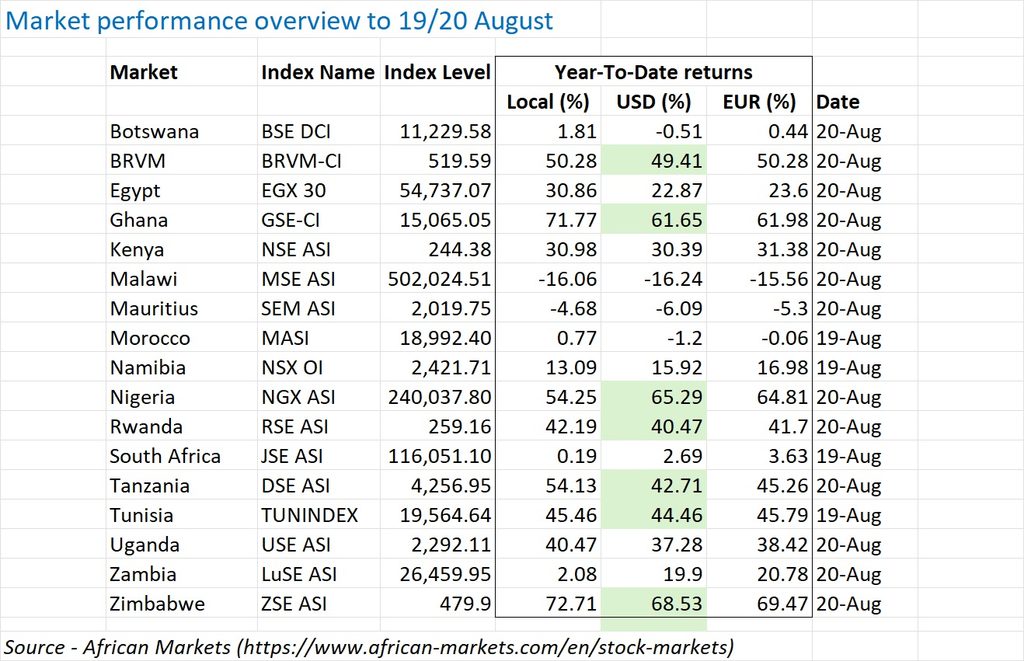Select Nigeria's highlighted USD return 65.29
Screen dimensions: 1024x661
tap(654, 396)
